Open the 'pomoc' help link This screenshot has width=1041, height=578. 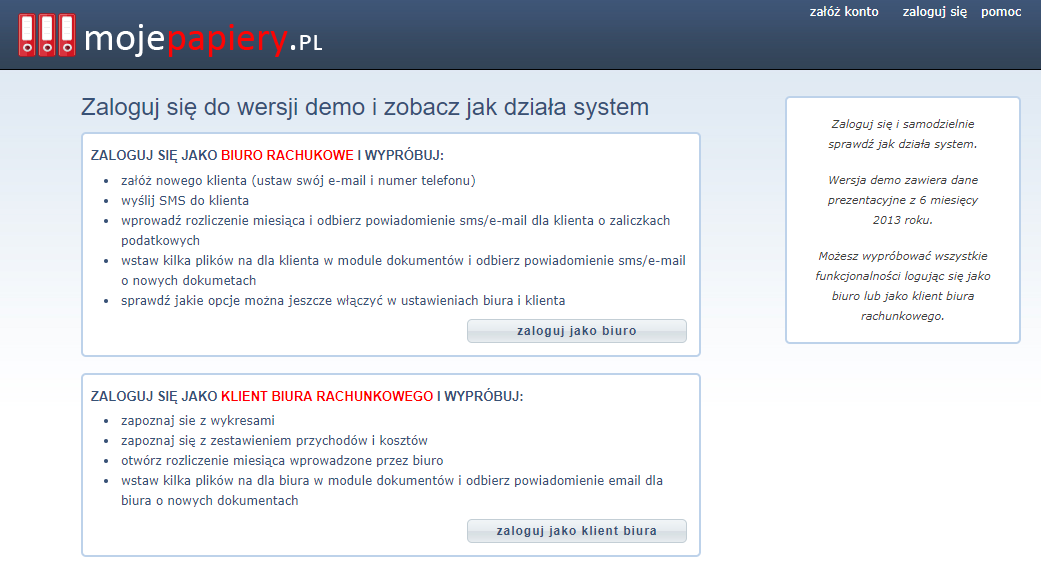click(1001, 12)
